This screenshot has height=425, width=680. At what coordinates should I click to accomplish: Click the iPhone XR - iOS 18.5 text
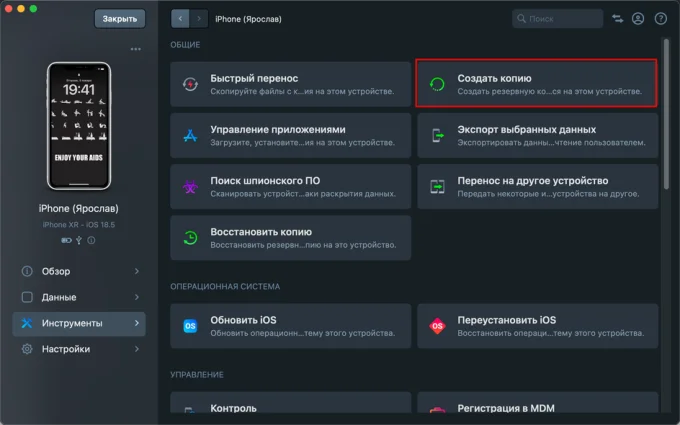(x=78, y=225)
